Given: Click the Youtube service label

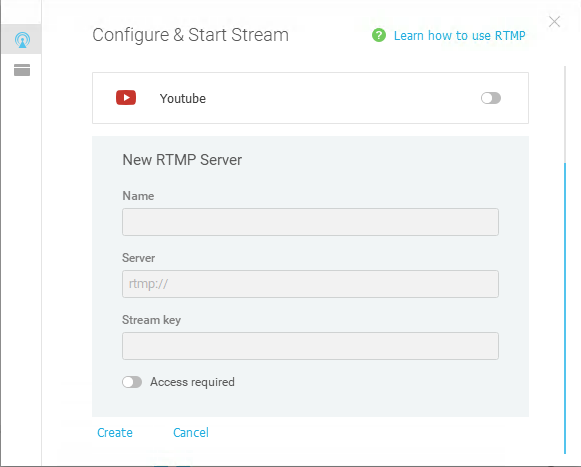Looking at the screenshot, I should 183,99.
